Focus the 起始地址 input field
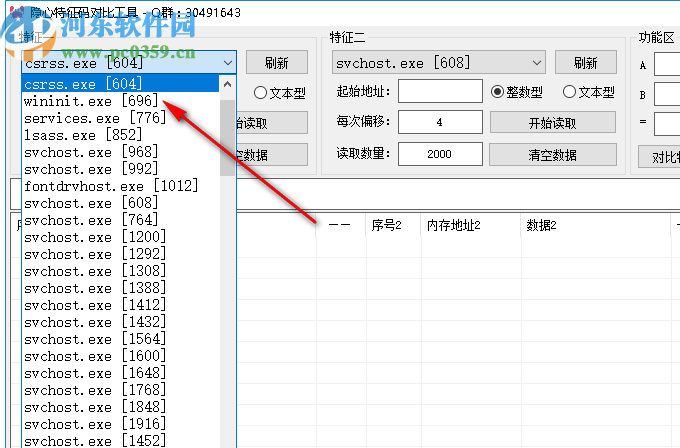Image resolution: width=680 pixels, height=448 pixels. click(440, 91)
